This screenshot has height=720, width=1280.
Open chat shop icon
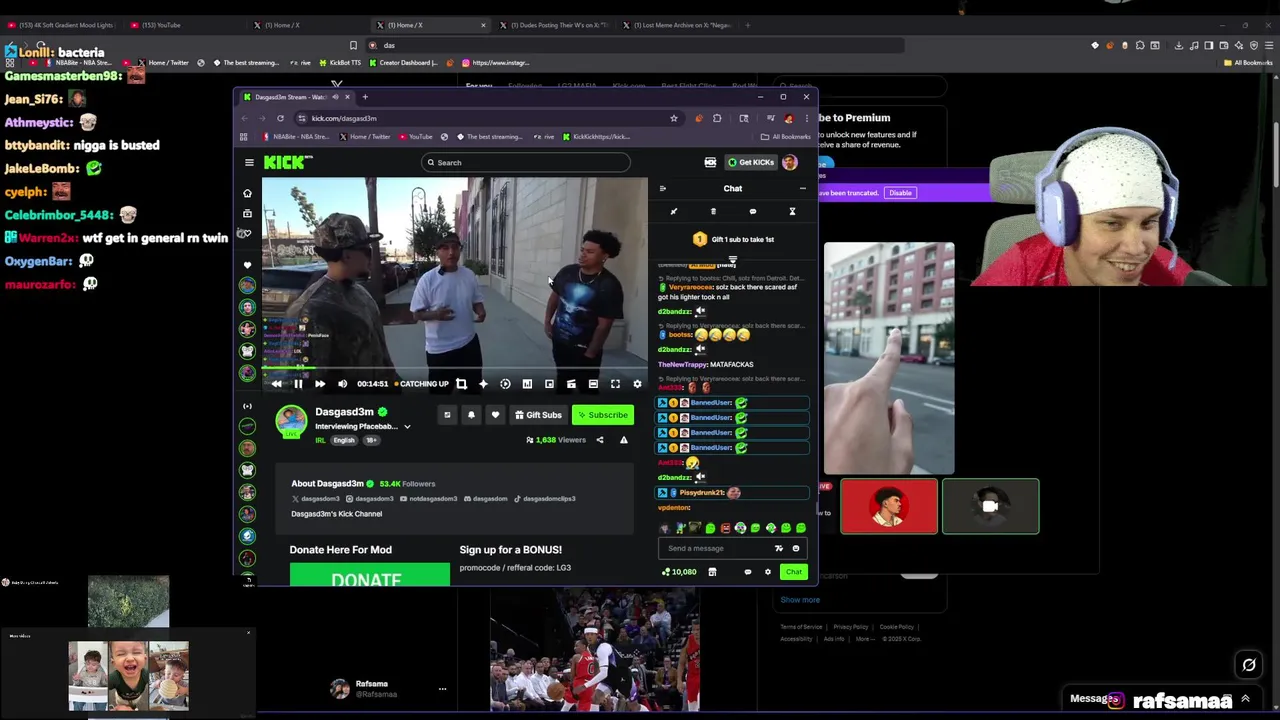tap(712, 572)
